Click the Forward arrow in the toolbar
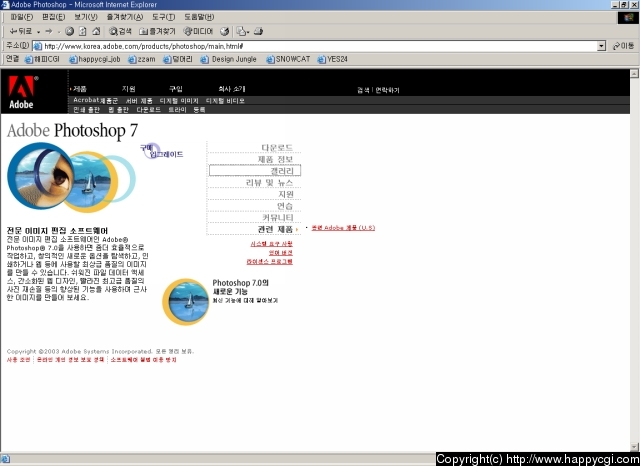This screenshot has height=466, width=640. coord(49,31)
